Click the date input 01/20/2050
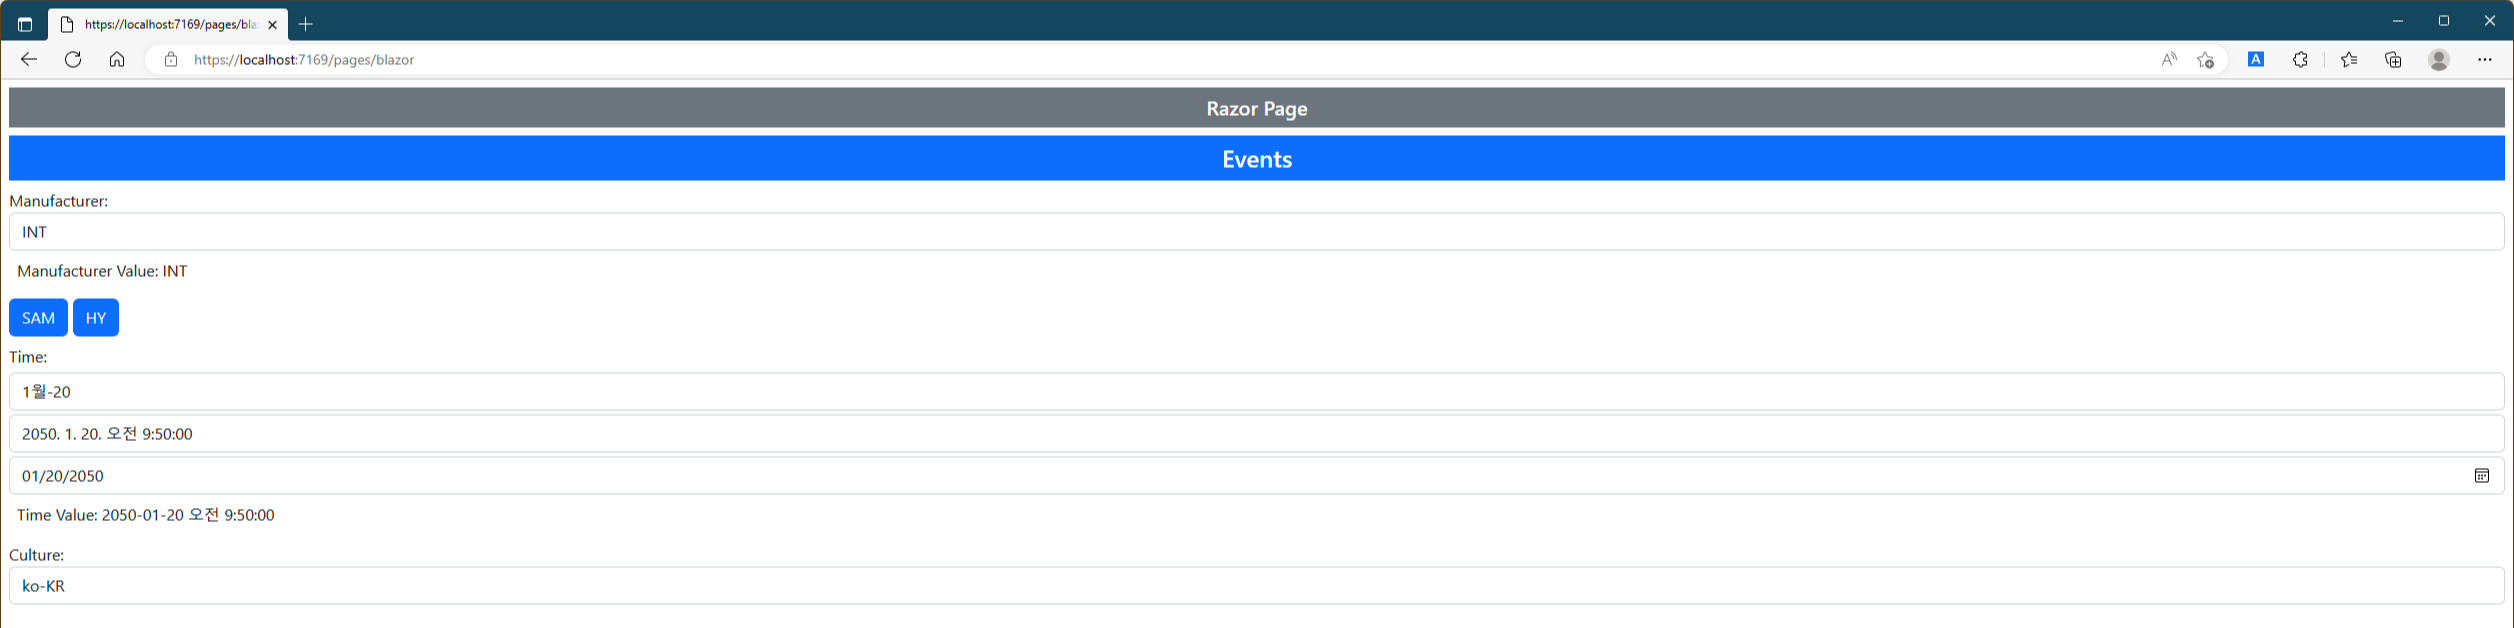This screenshot has width=2514, height=628. pyautogui.click(x=1257, y=476)
